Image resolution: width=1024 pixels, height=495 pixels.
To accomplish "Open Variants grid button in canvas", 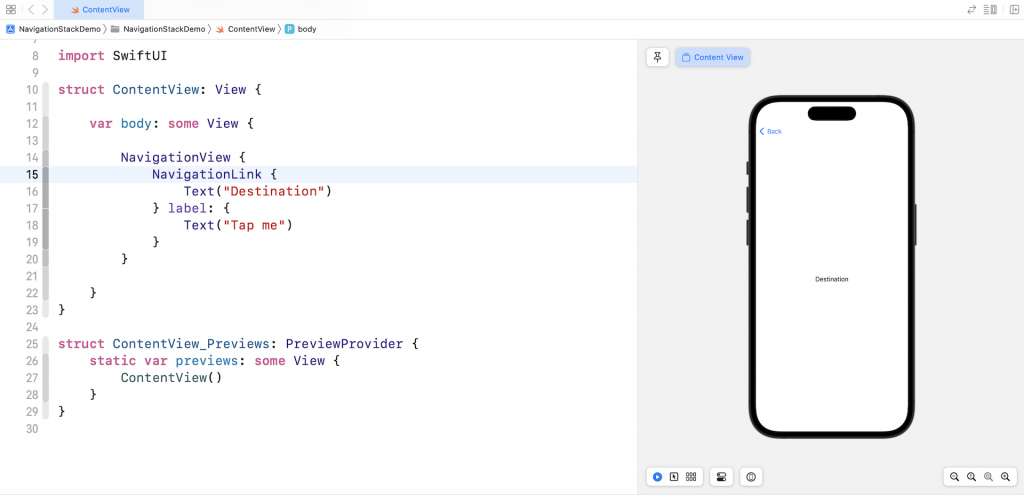I will (x=691, y=477).
